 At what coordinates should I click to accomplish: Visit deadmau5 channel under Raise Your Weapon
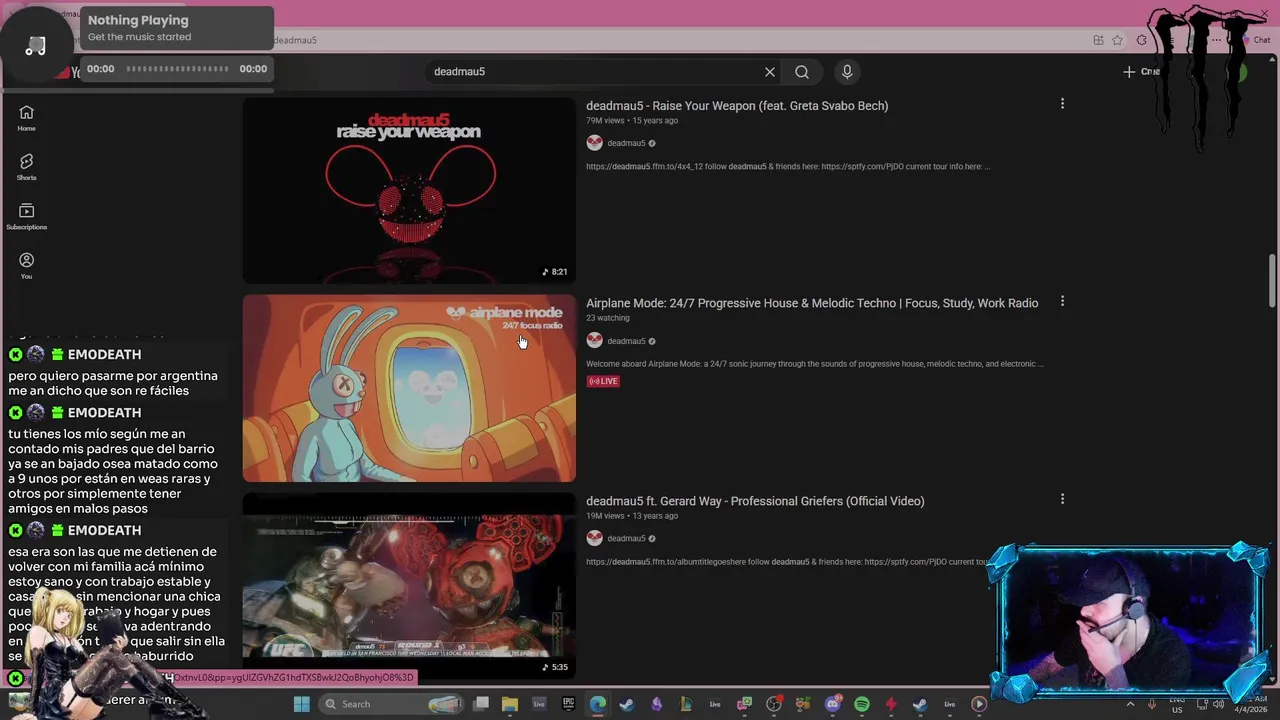(x=626, y=143)
